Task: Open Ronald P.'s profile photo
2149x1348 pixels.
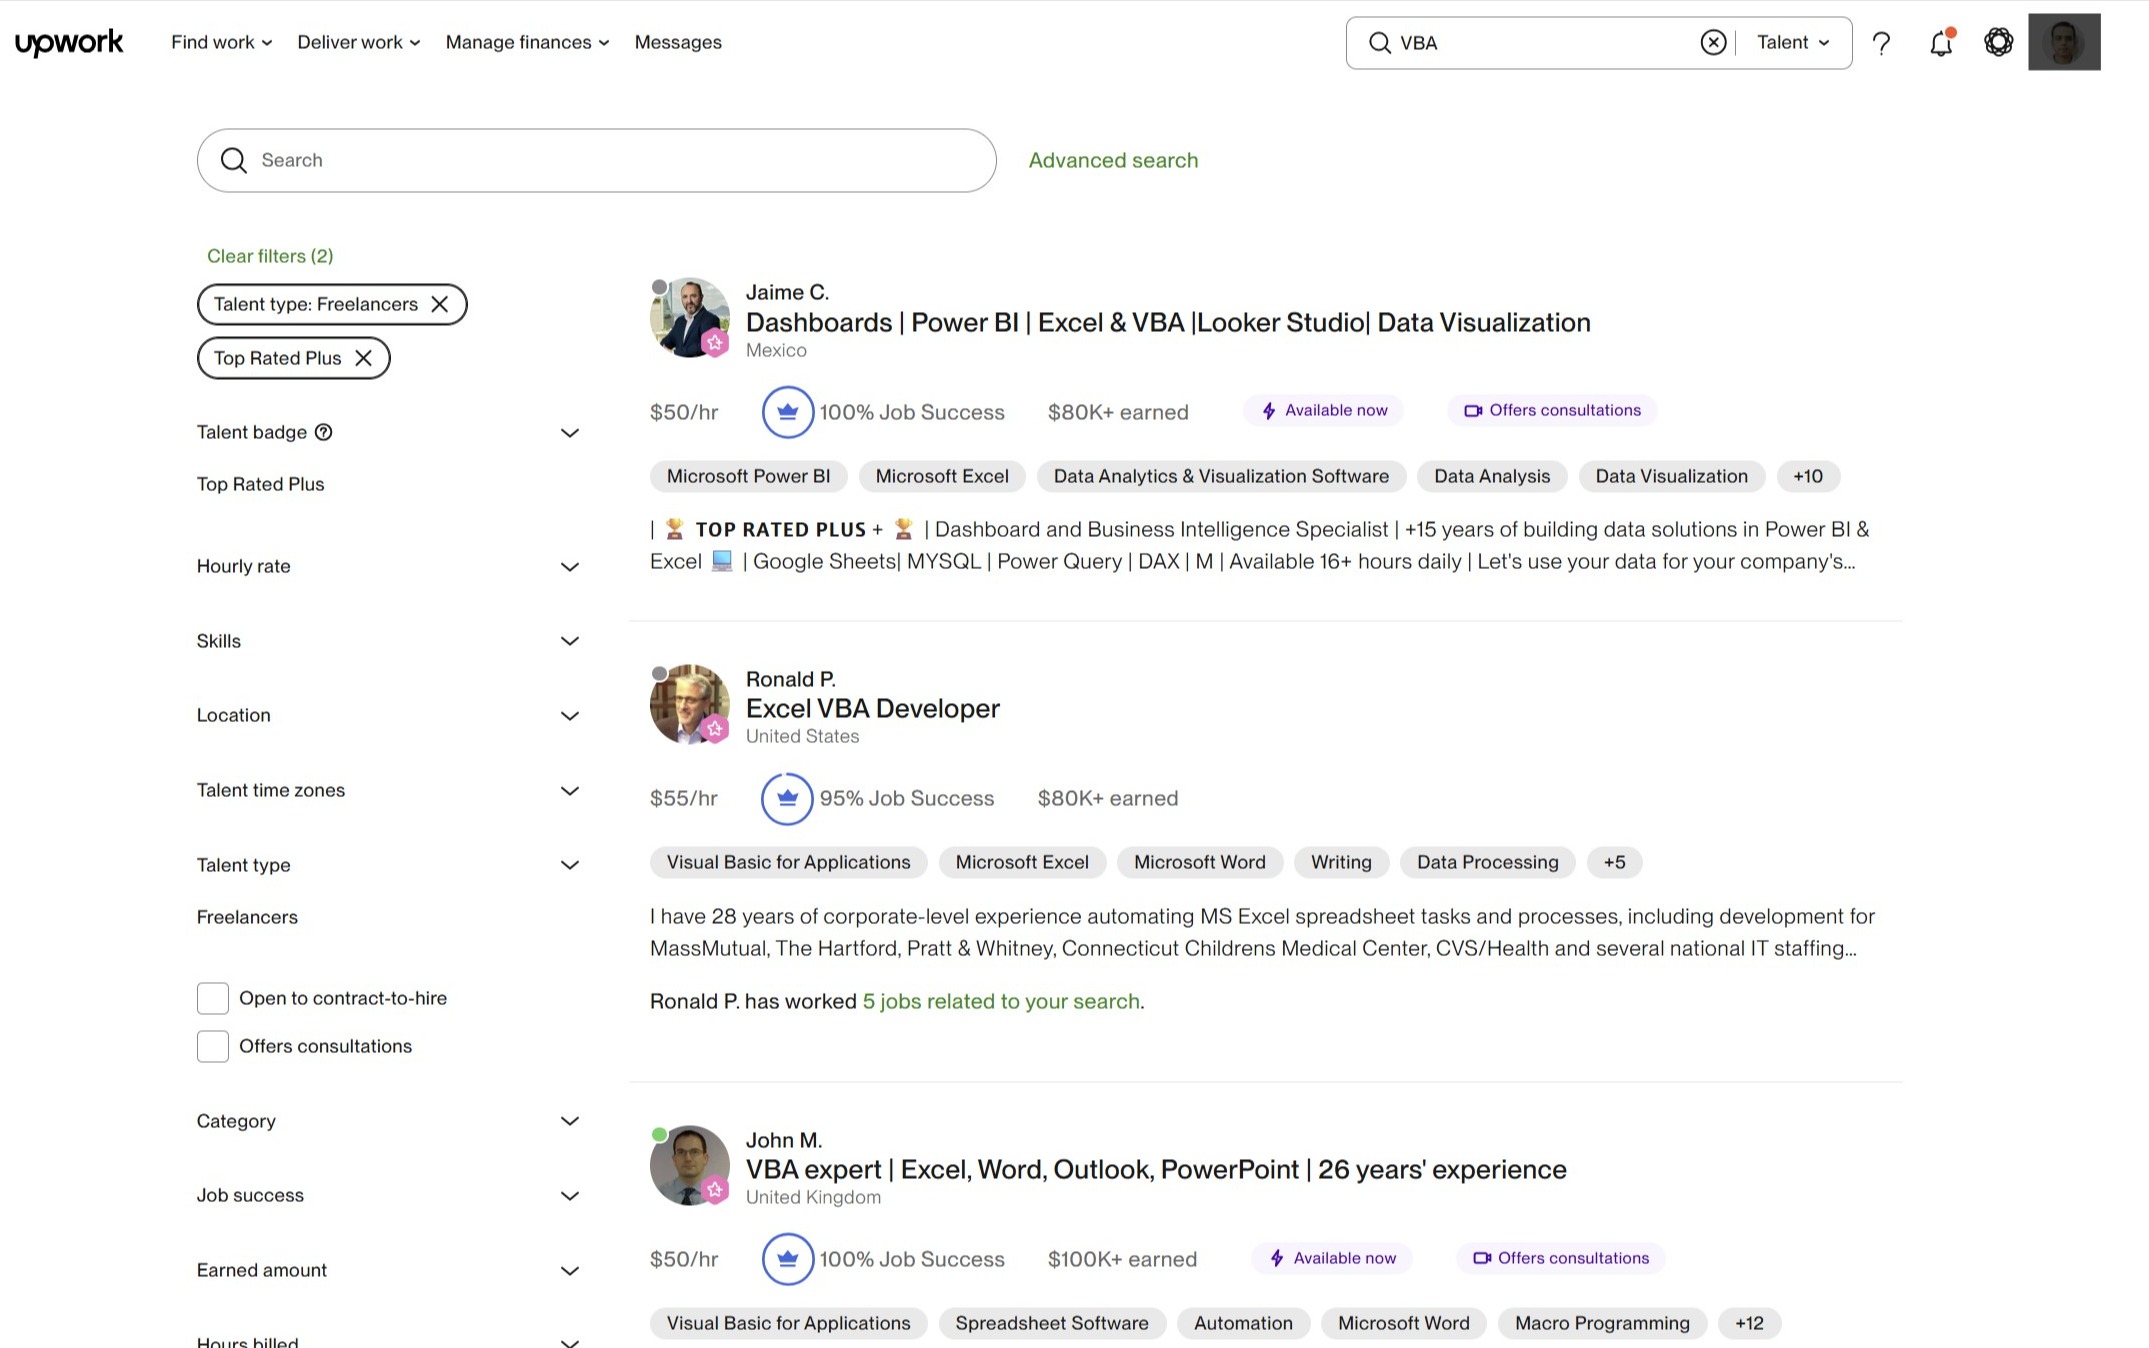Action: [690, 704]
